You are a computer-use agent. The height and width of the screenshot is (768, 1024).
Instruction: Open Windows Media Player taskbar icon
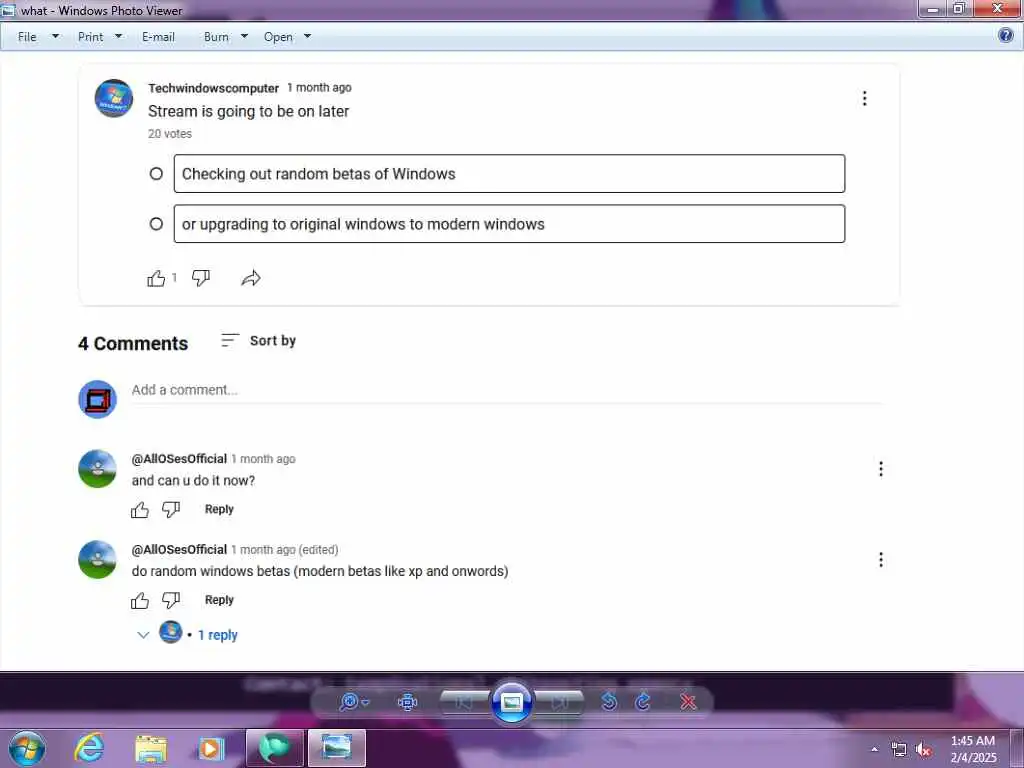tap(211, 749)
